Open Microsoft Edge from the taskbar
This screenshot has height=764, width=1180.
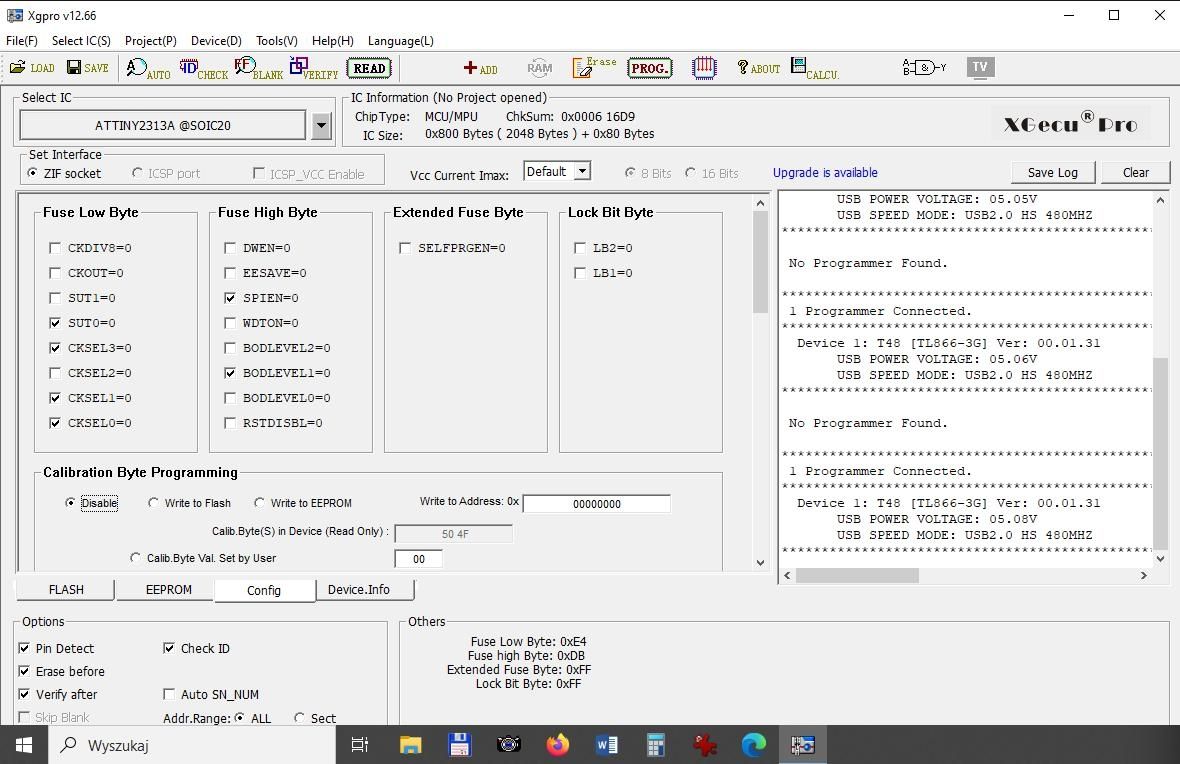[753, 745]
